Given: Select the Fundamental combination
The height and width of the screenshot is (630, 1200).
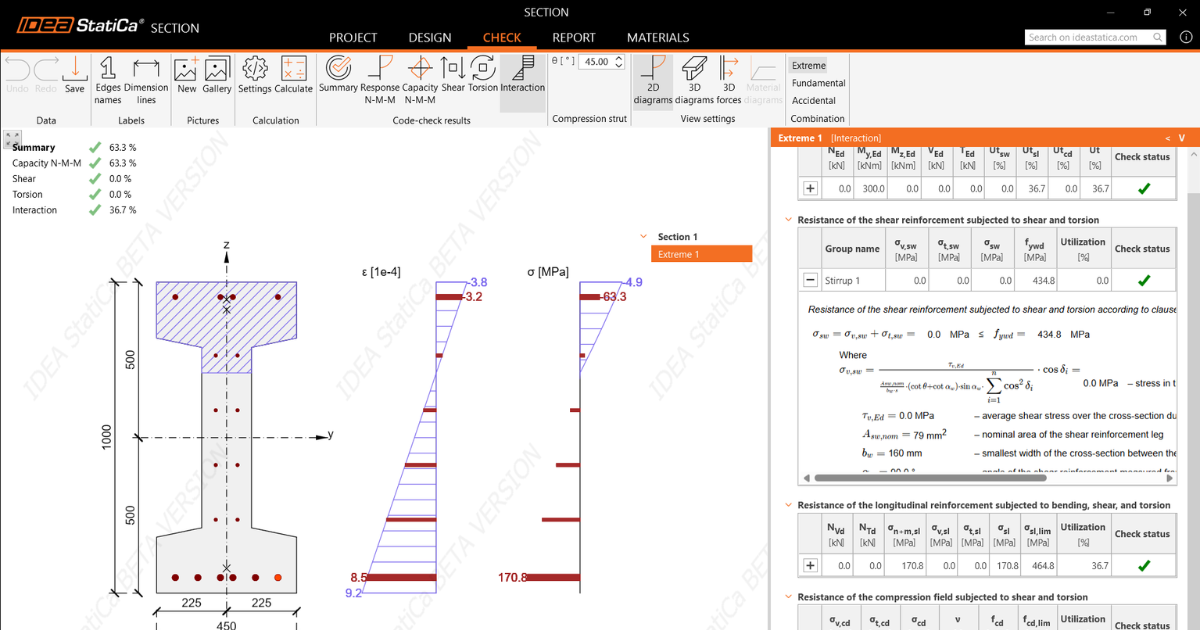Looking at the screenshot, I should (x=818, y=83).
